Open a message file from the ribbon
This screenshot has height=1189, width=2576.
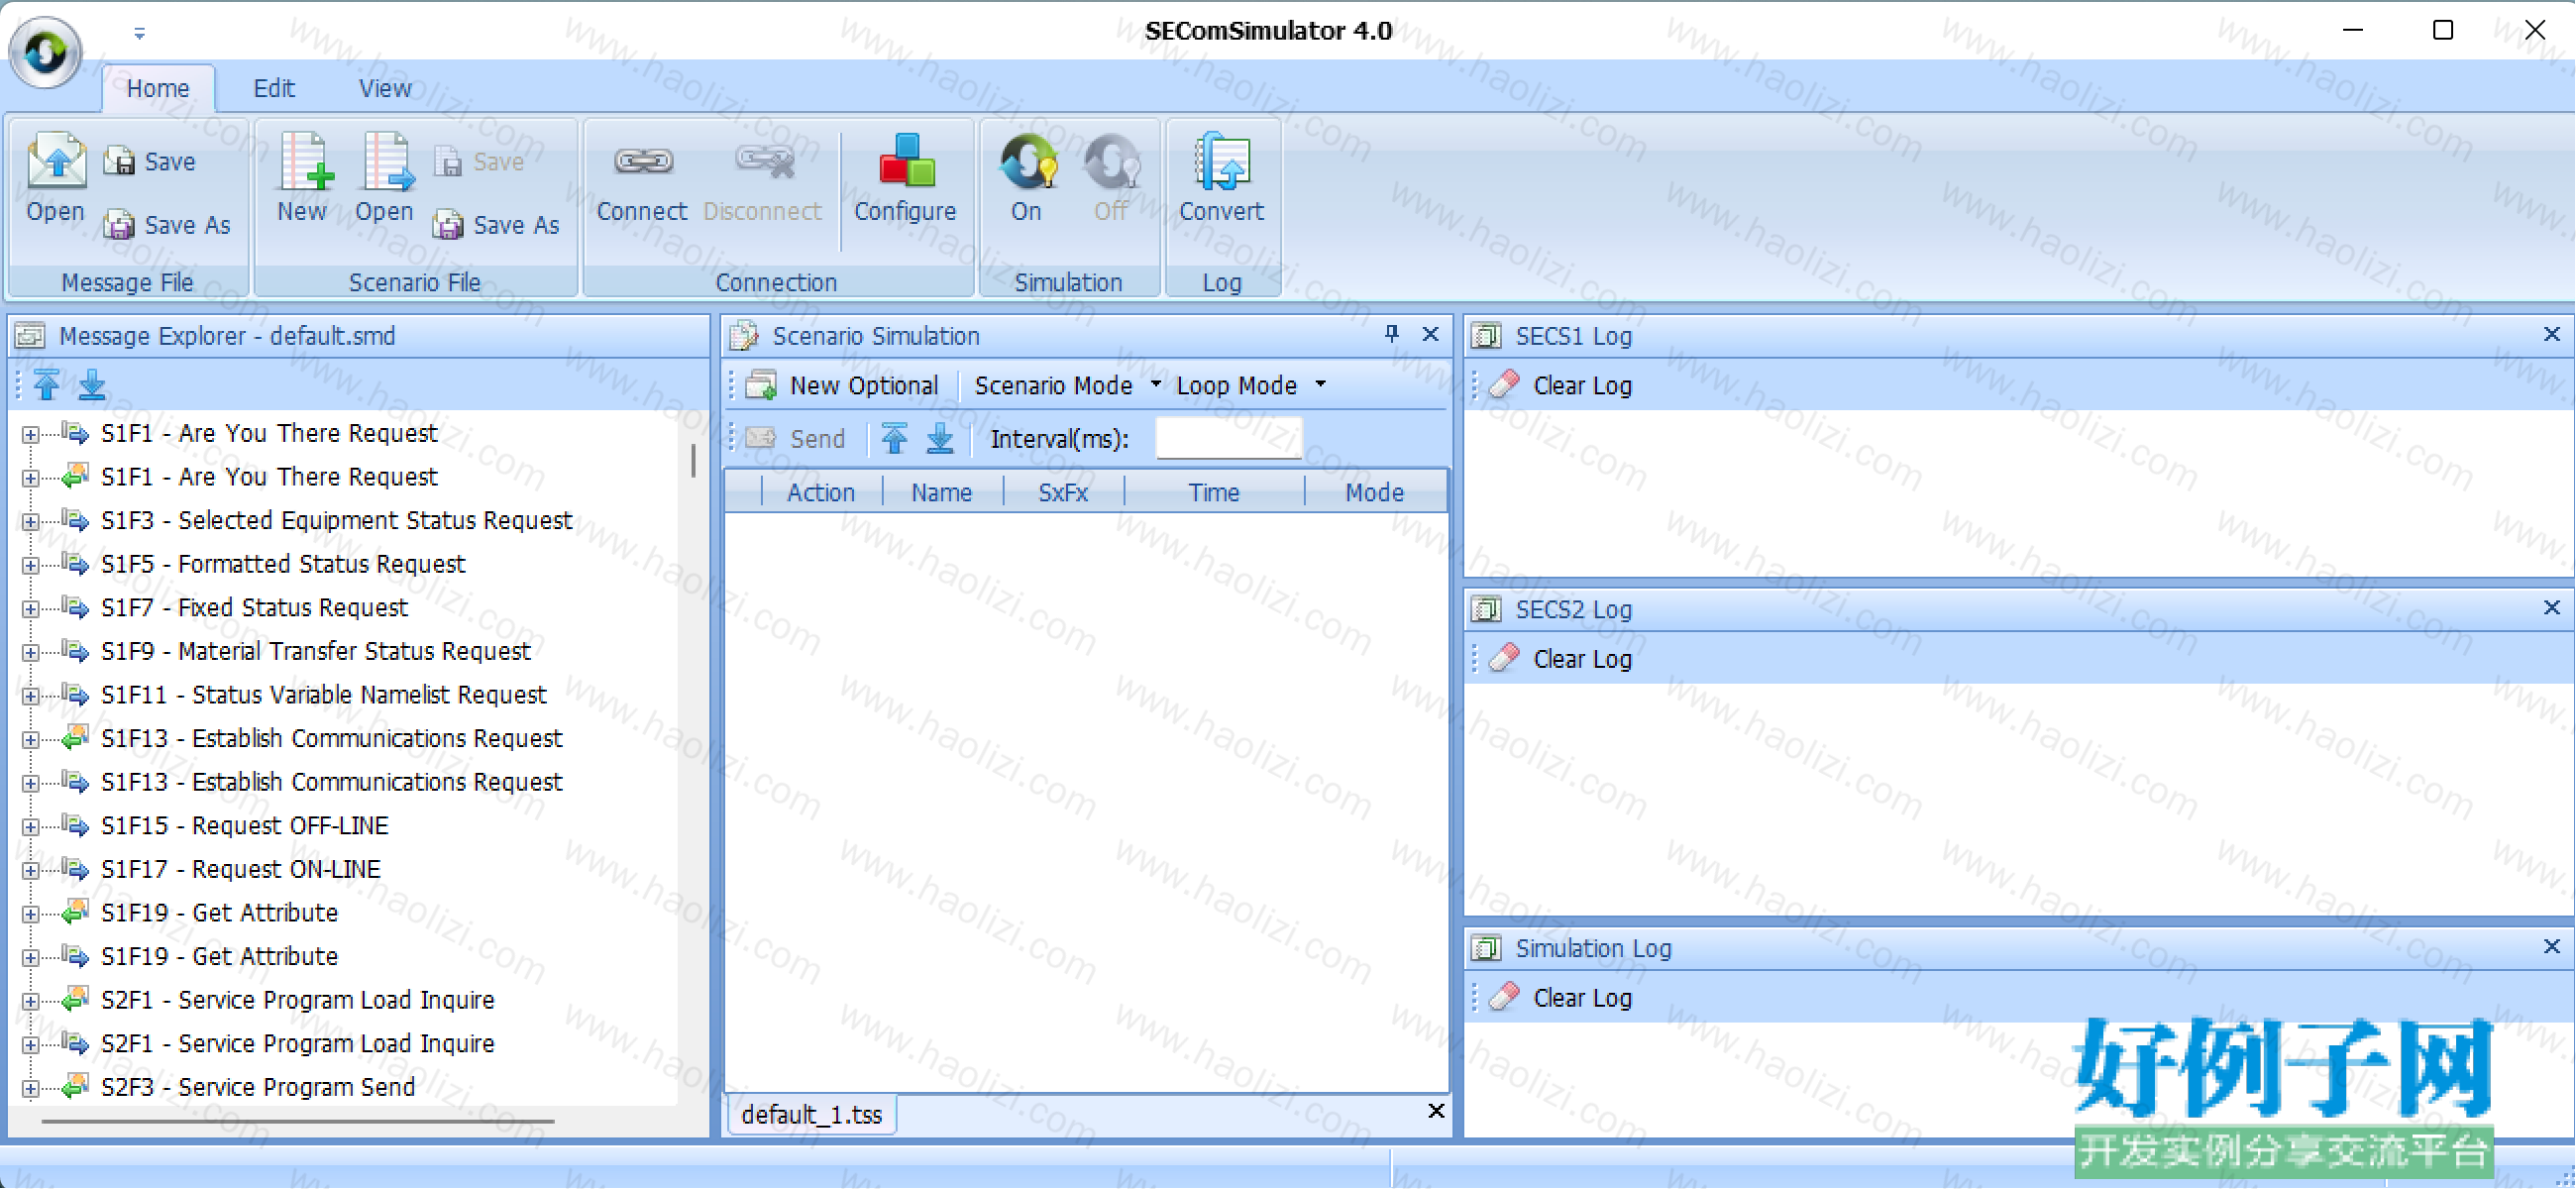click(55, 180)
